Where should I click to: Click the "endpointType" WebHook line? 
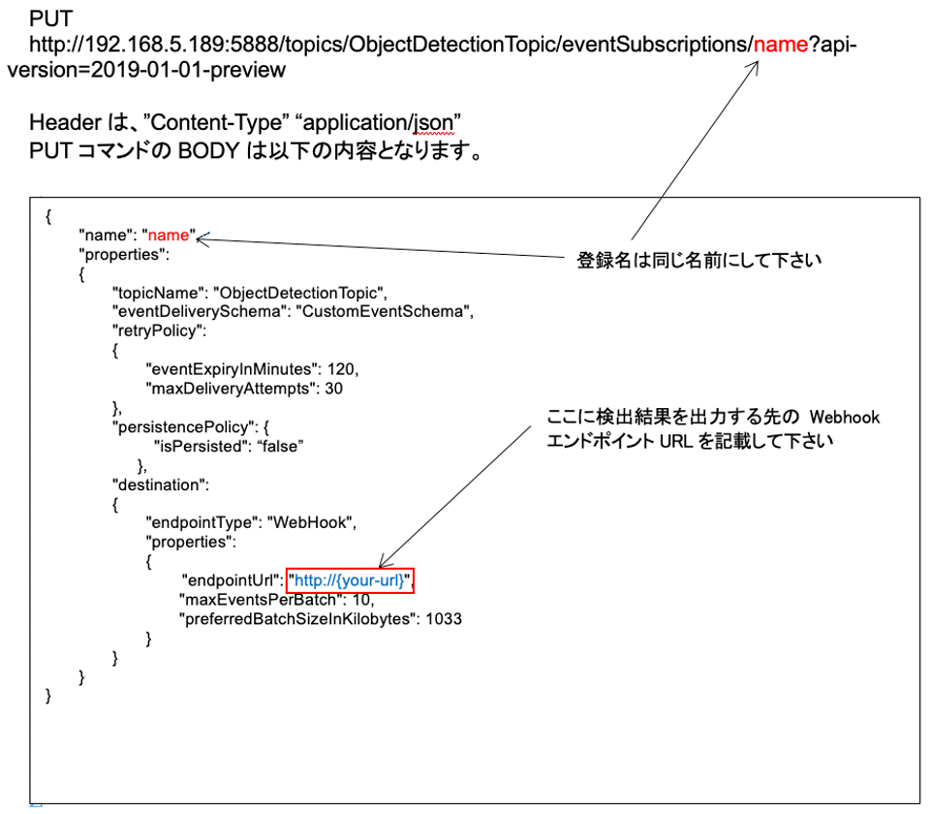click(x=251, y=522)
